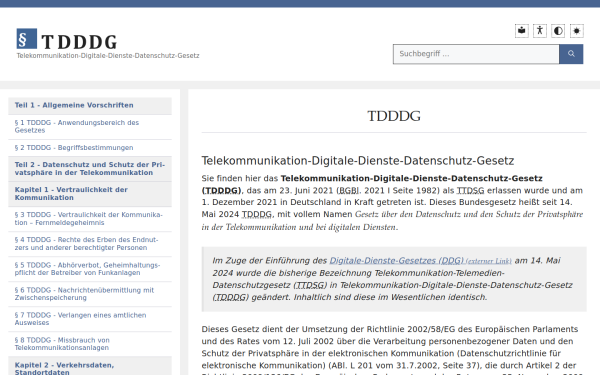Open § 6 TDDDG Nachrichtenübermittlung mit Zwischenspeicherung
Screen dimensions: 600x375
coord(90,294)
